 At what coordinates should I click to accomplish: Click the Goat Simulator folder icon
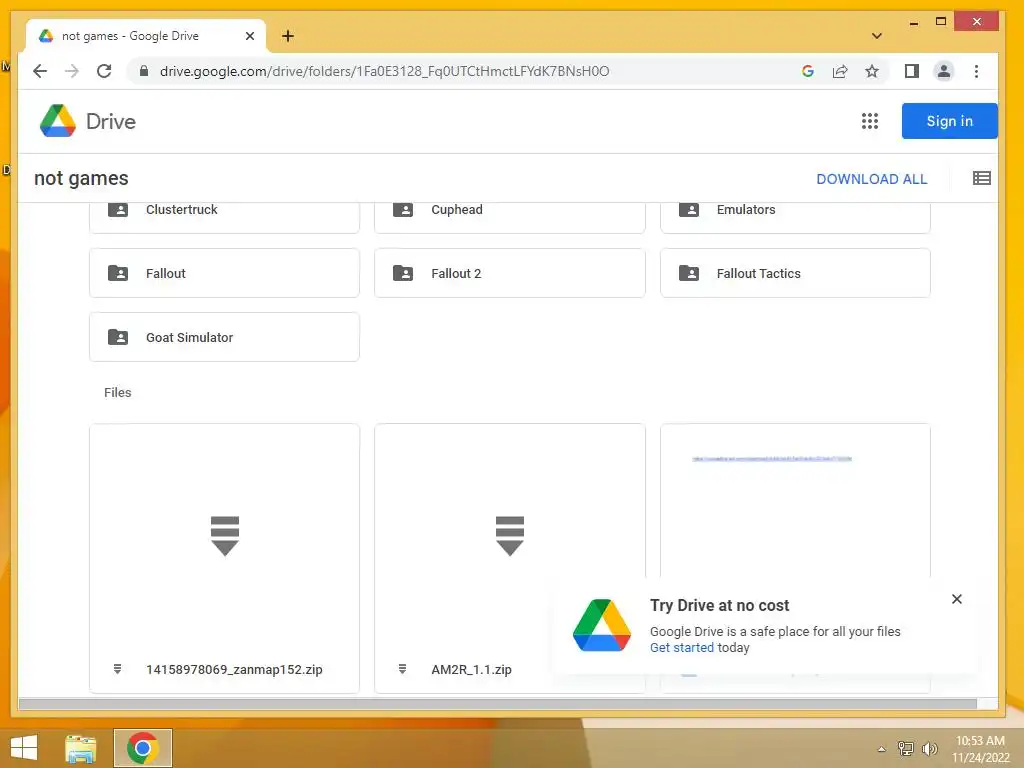click(x=118, y=337)
